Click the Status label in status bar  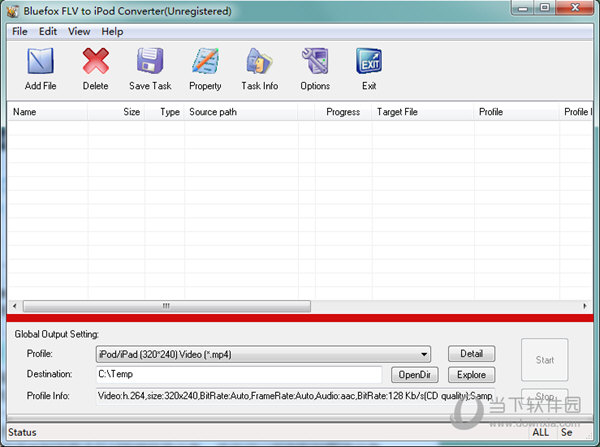pos(22,432)
